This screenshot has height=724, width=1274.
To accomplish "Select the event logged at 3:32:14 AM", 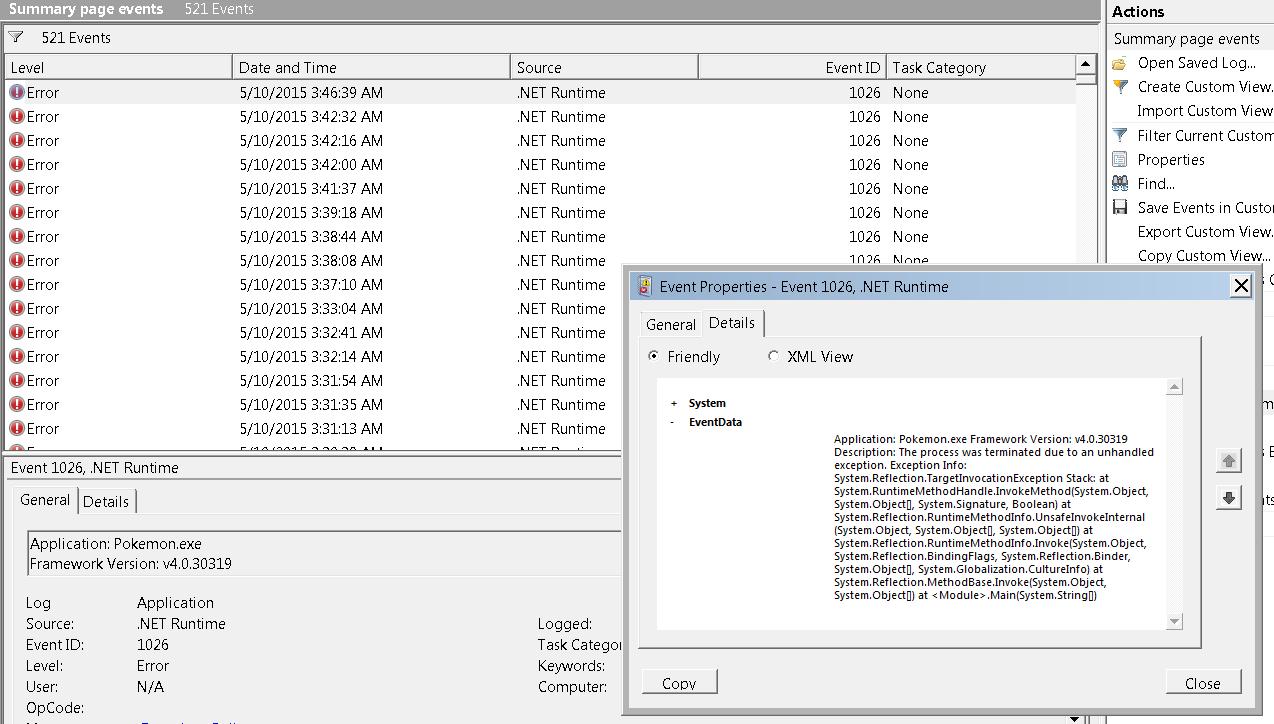I will (314, 356).
